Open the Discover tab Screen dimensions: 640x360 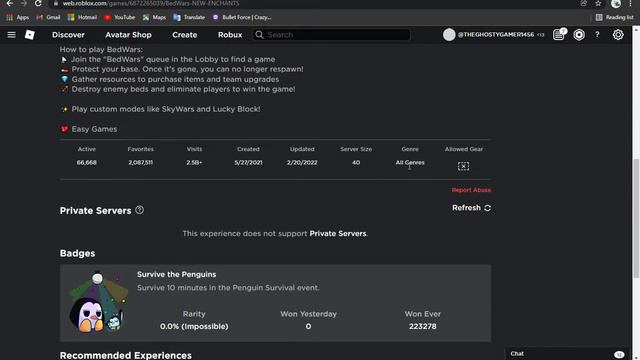click(x=68, y=35)
